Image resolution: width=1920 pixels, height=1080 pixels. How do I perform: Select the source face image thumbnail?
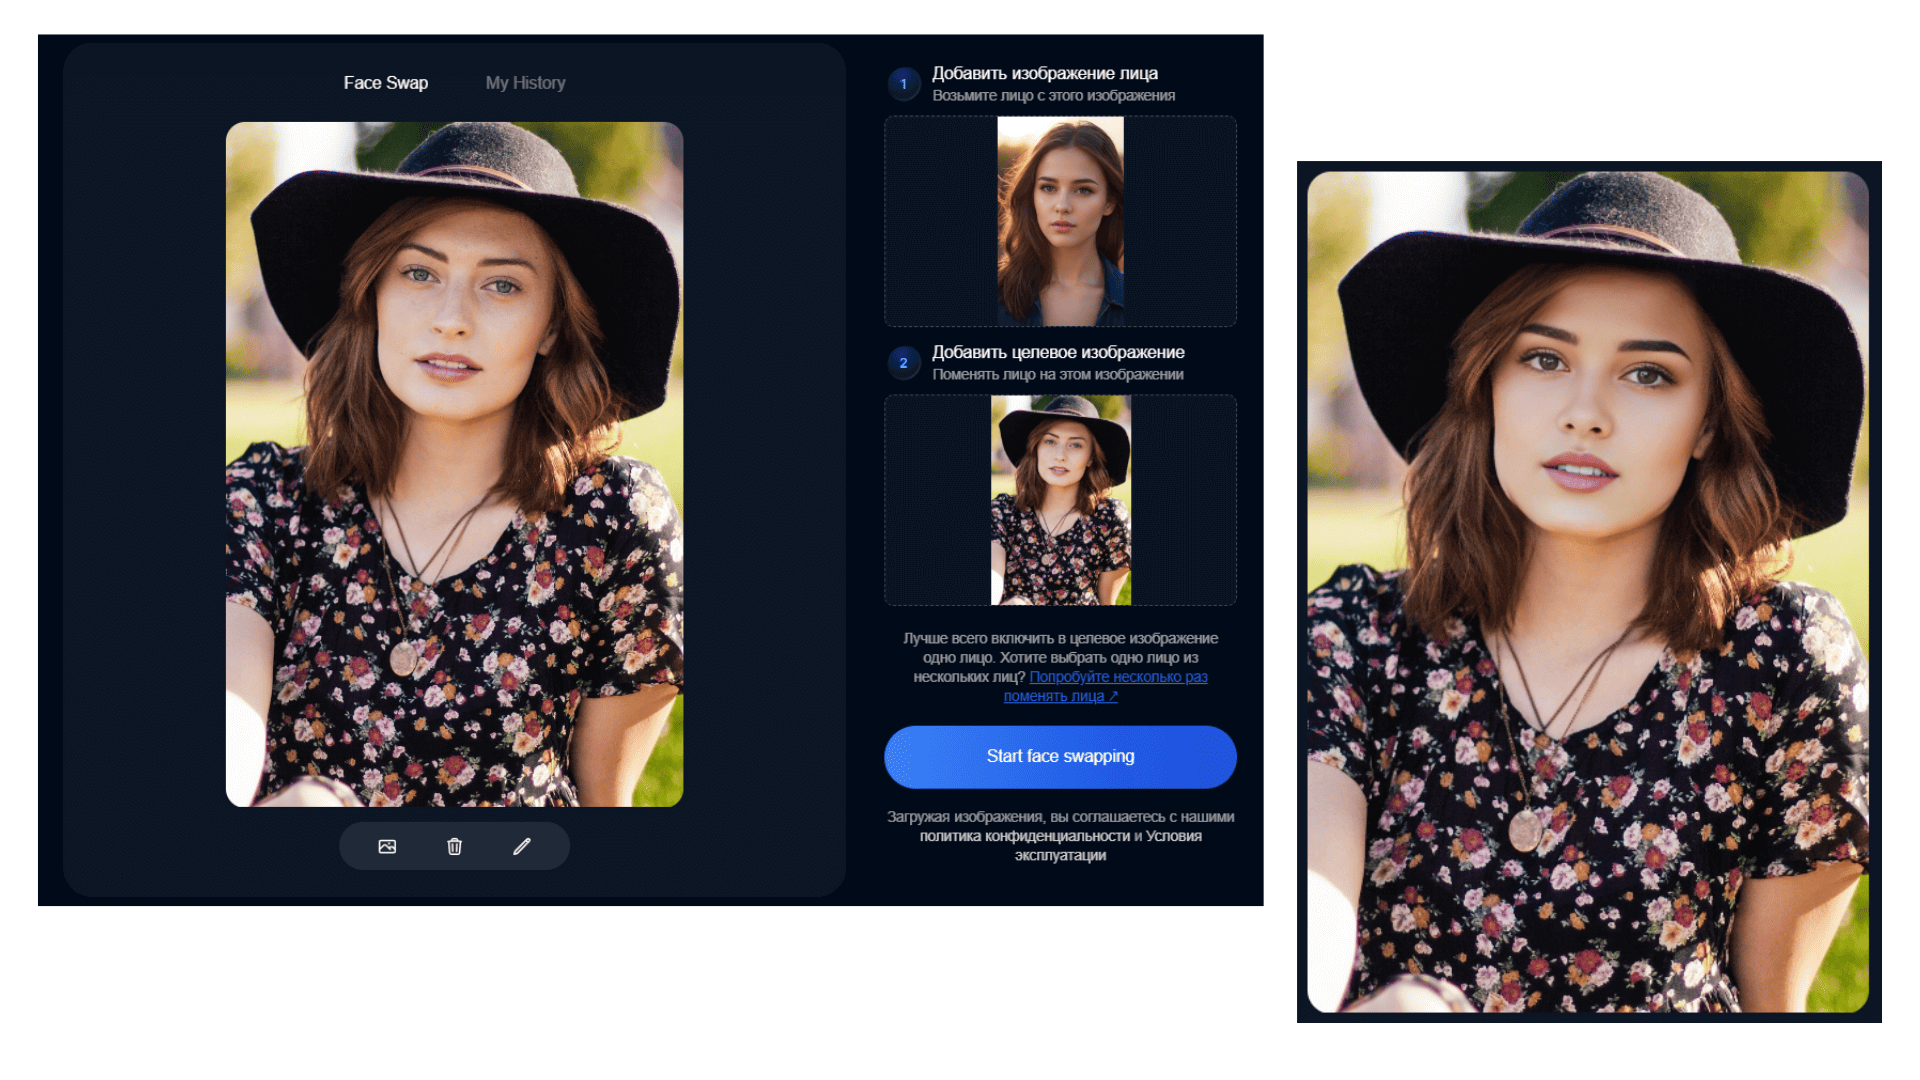[1060, 221]
